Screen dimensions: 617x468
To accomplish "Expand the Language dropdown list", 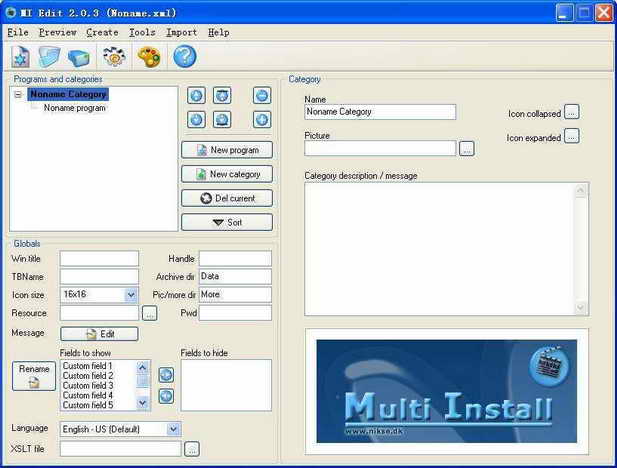I will pyautogui.click(x=174, y=429).
